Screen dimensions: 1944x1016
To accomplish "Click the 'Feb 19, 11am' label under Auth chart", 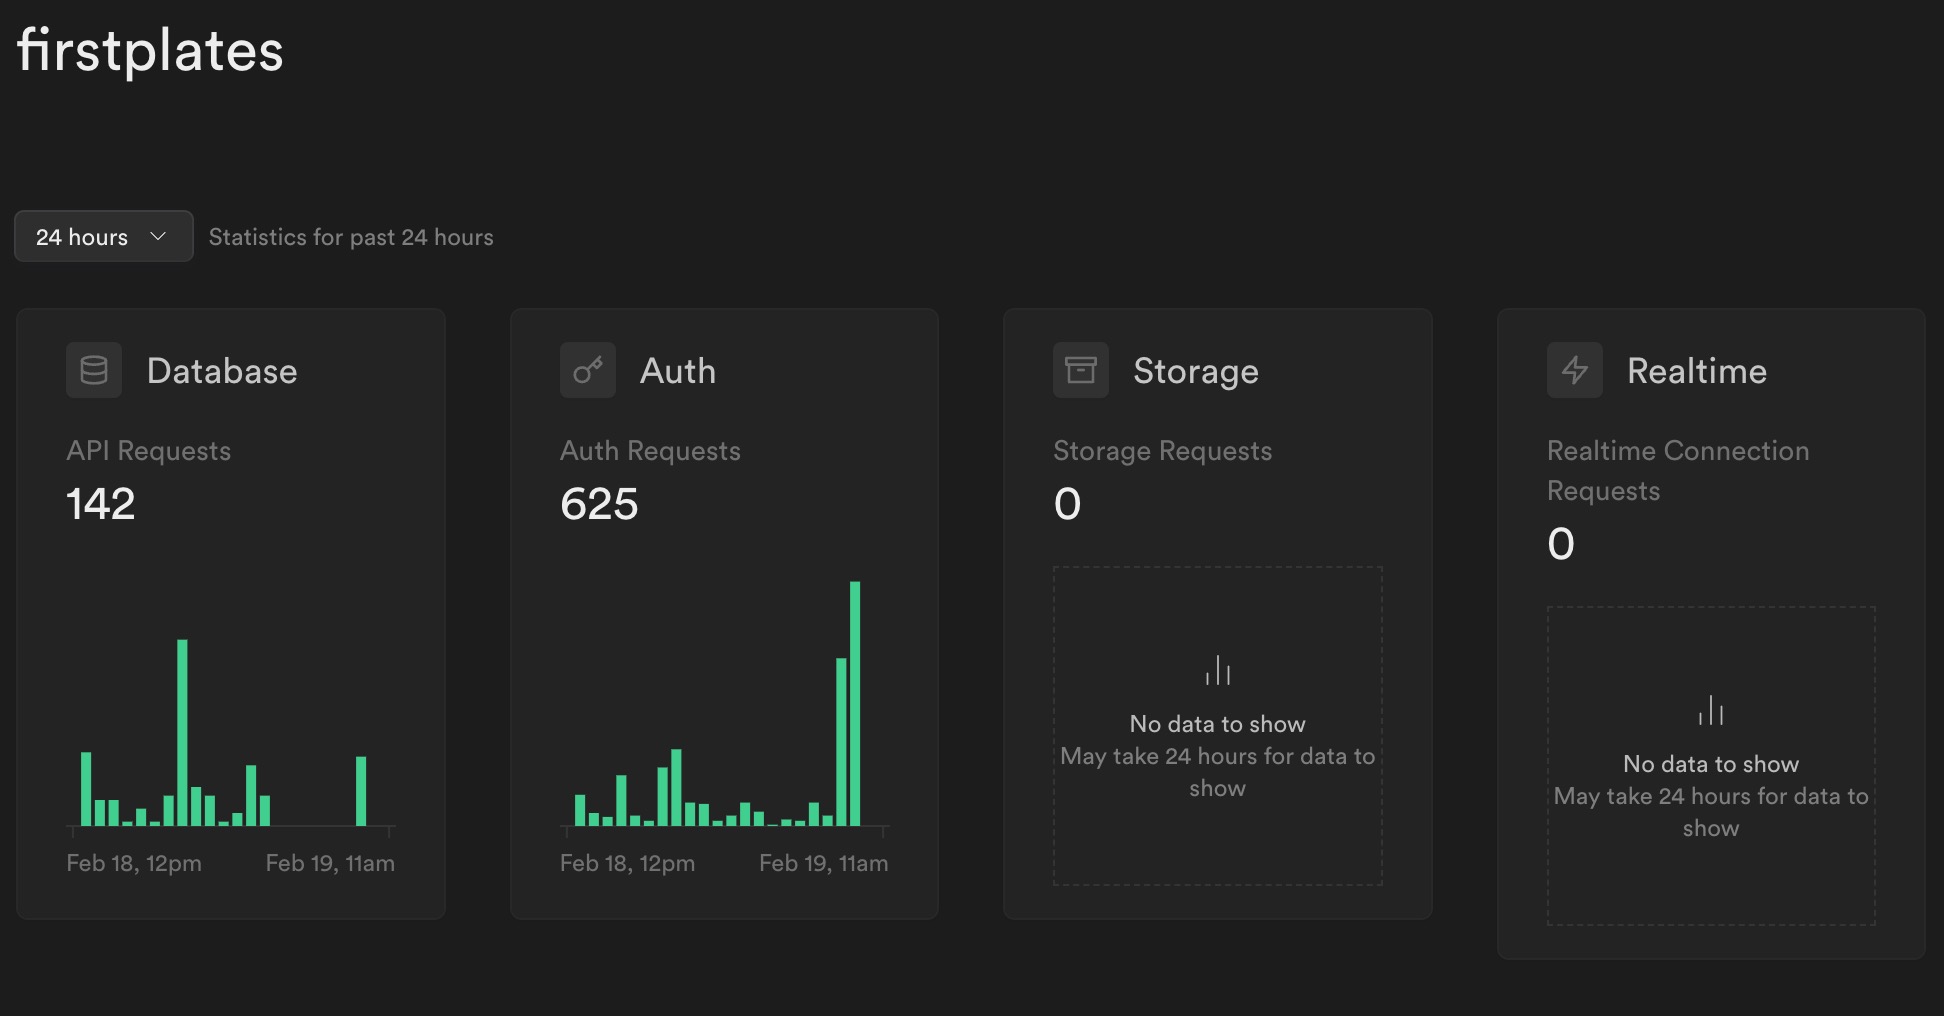I will (823, 863).
